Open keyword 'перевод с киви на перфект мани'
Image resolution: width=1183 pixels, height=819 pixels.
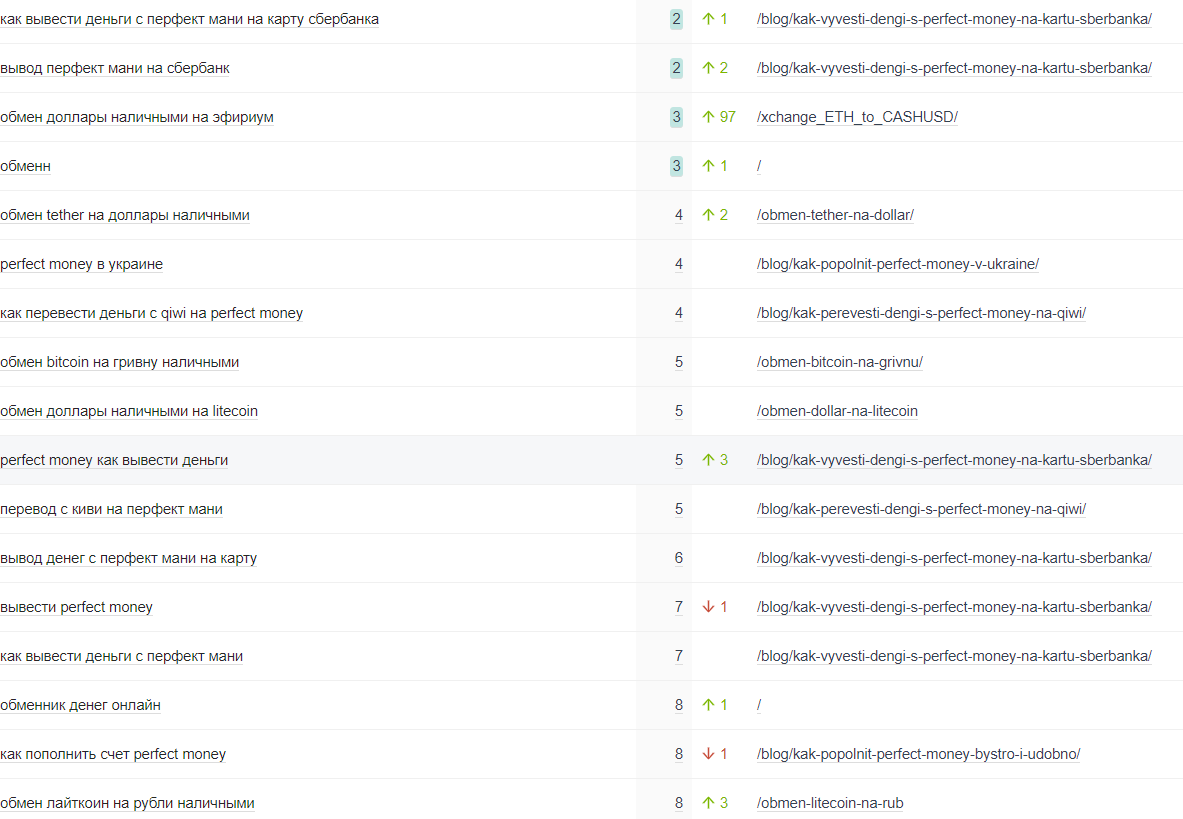tap(111, 509)
